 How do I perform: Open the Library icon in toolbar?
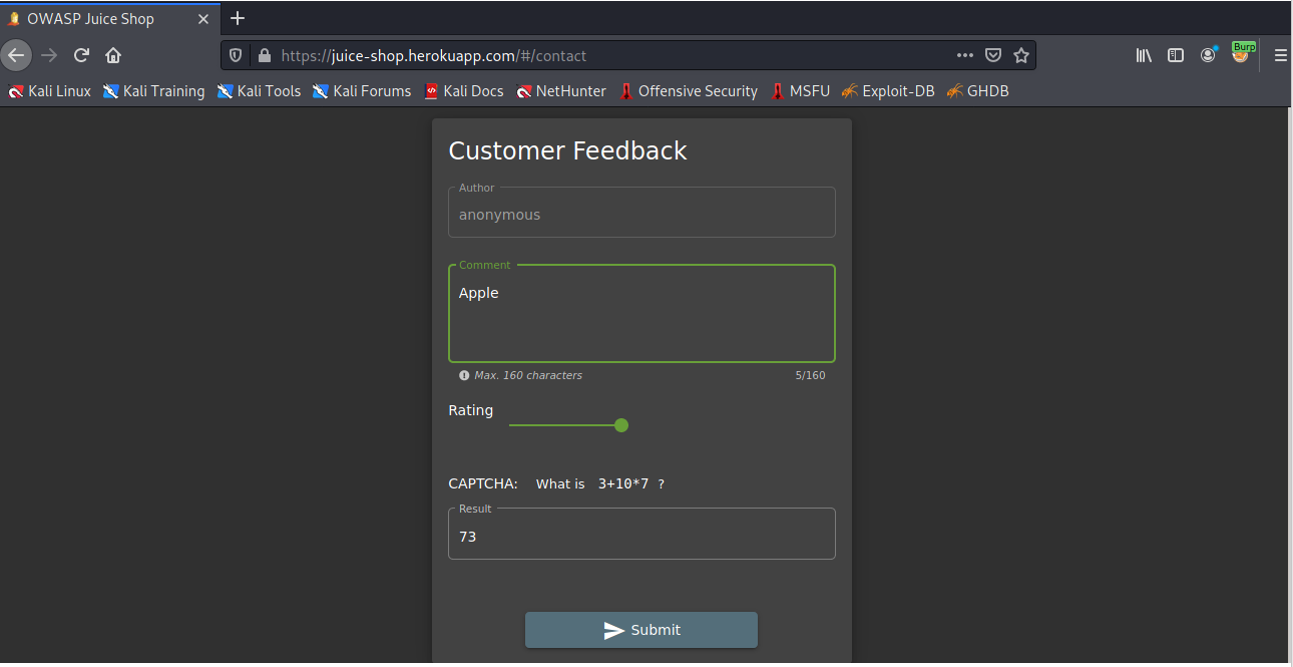1144,56
